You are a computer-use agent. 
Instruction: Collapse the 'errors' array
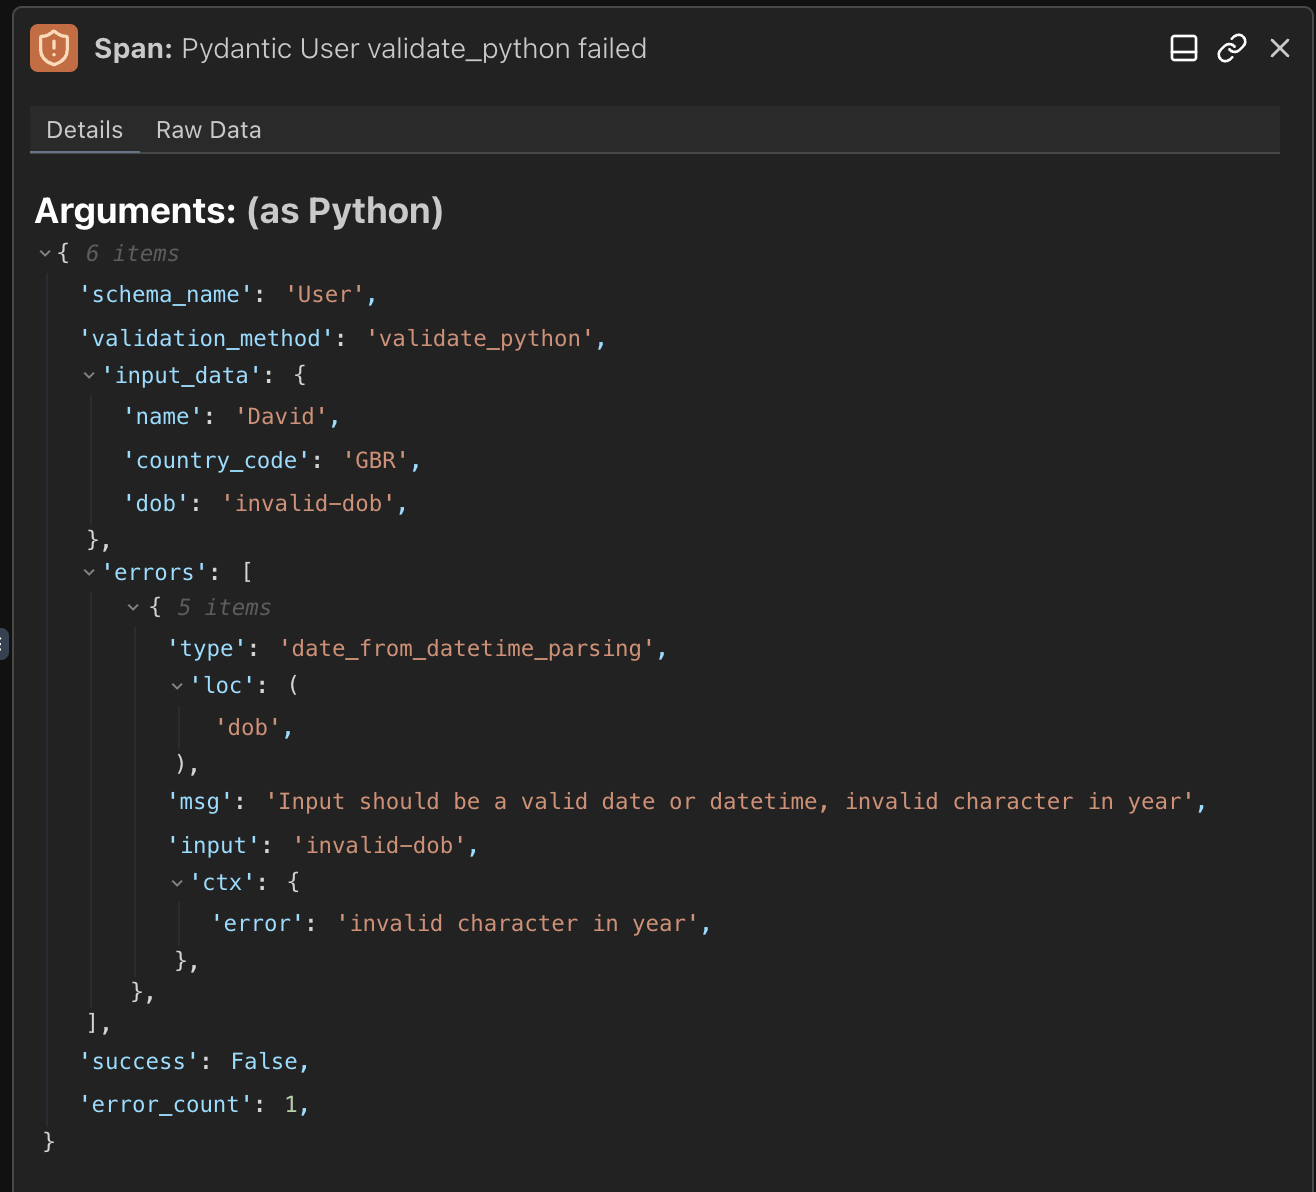point(89,573)
